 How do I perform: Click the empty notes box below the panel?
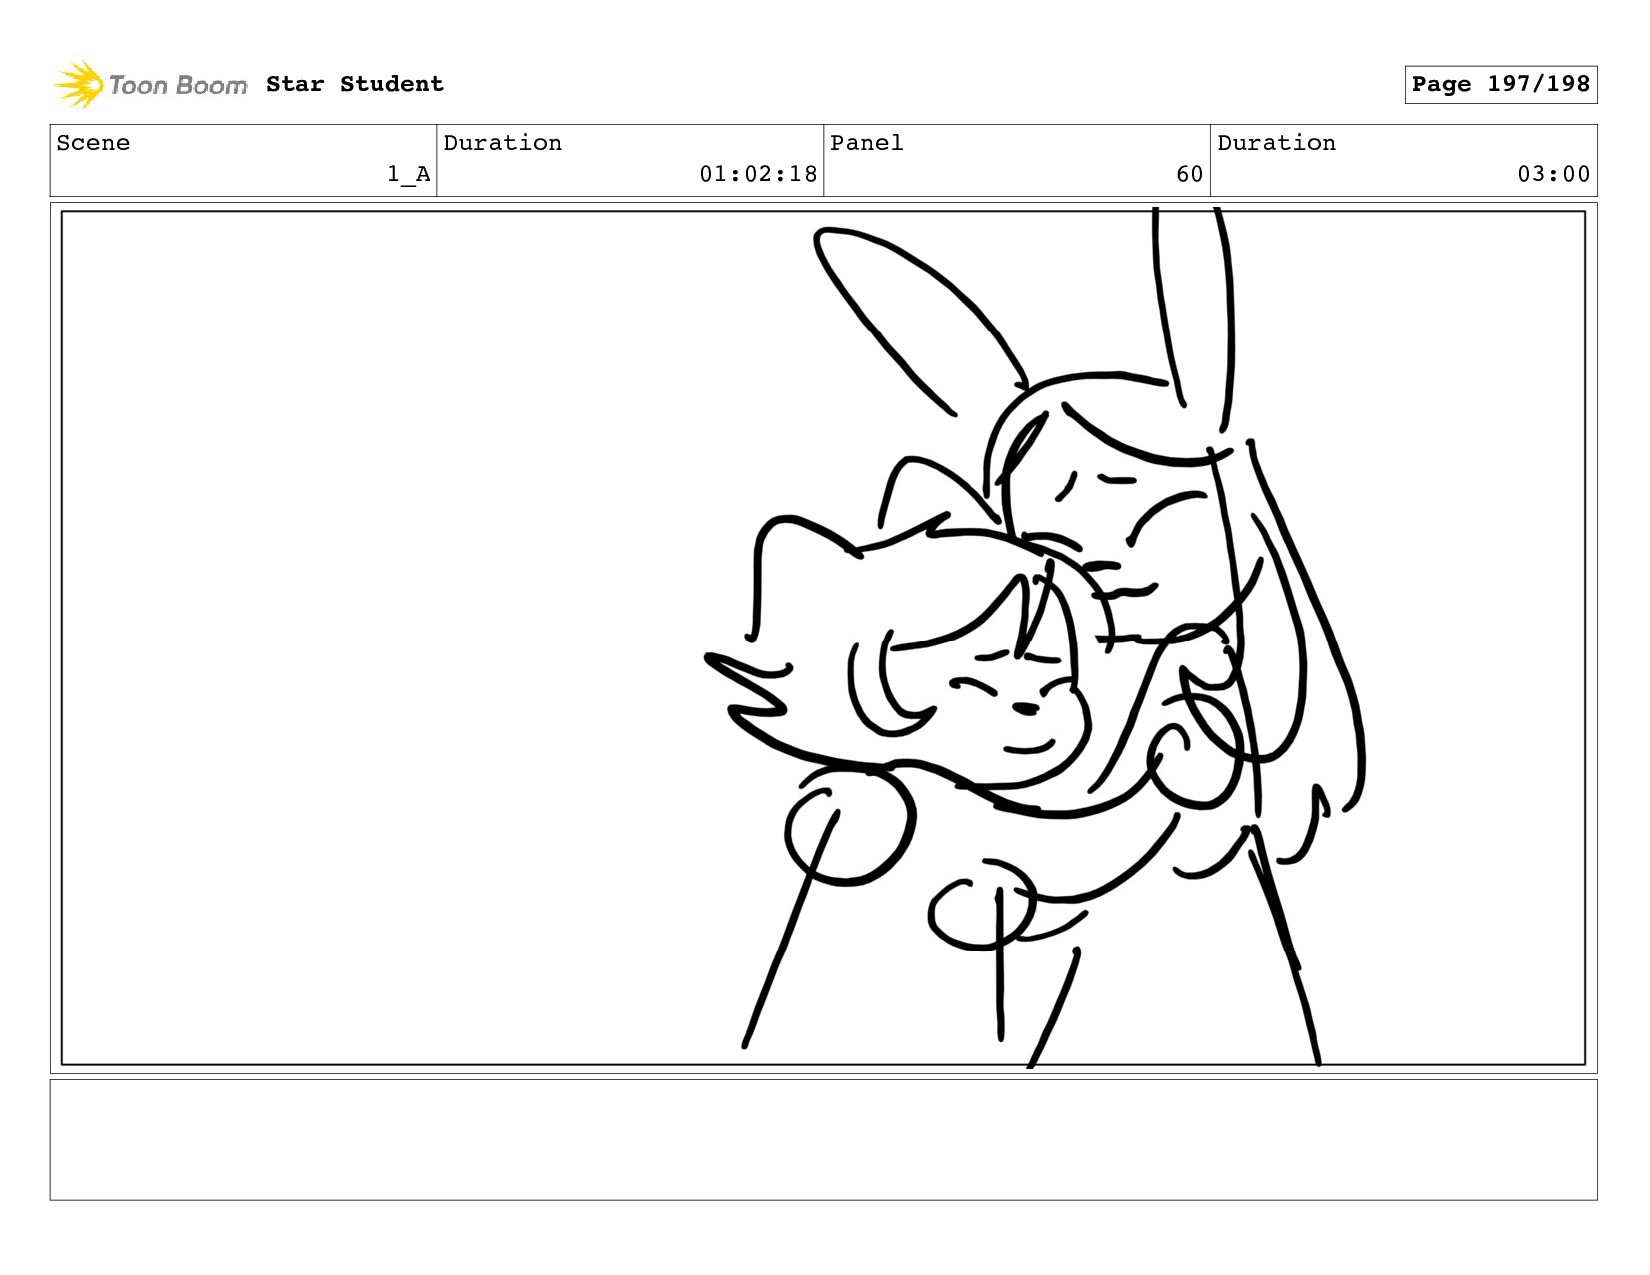(823, 1140)
